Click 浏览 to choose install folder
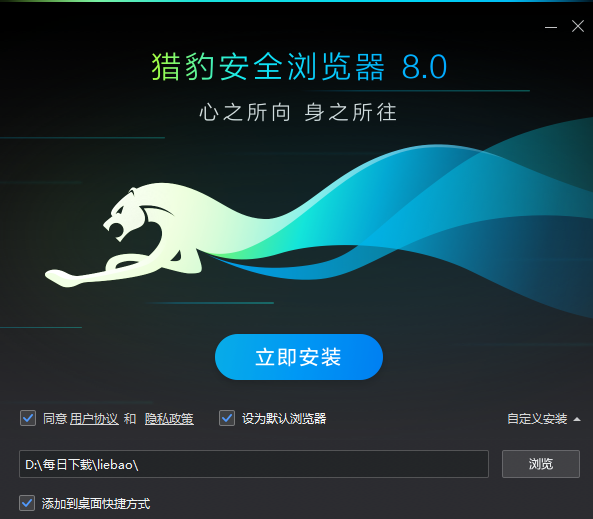Viewport: 593px width, 519px height. tap(541, 464)
